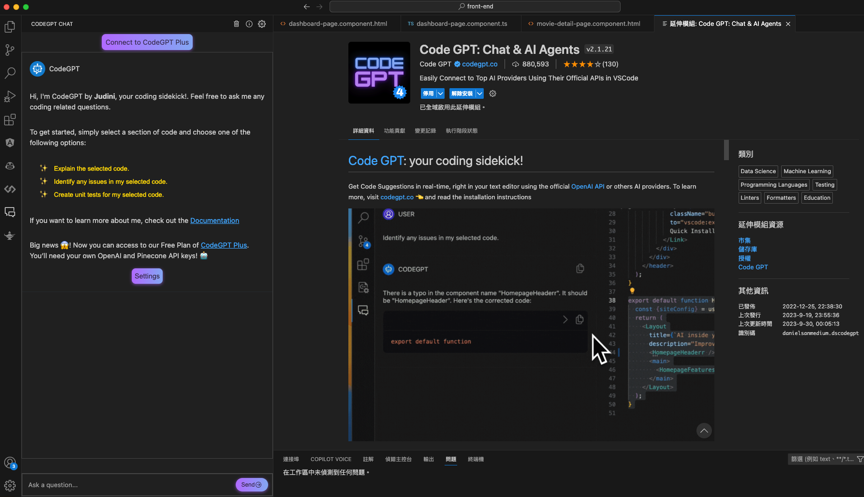
Task: Open the CodeGPT Plus link in the chat
Action: [x=224, y=245]
